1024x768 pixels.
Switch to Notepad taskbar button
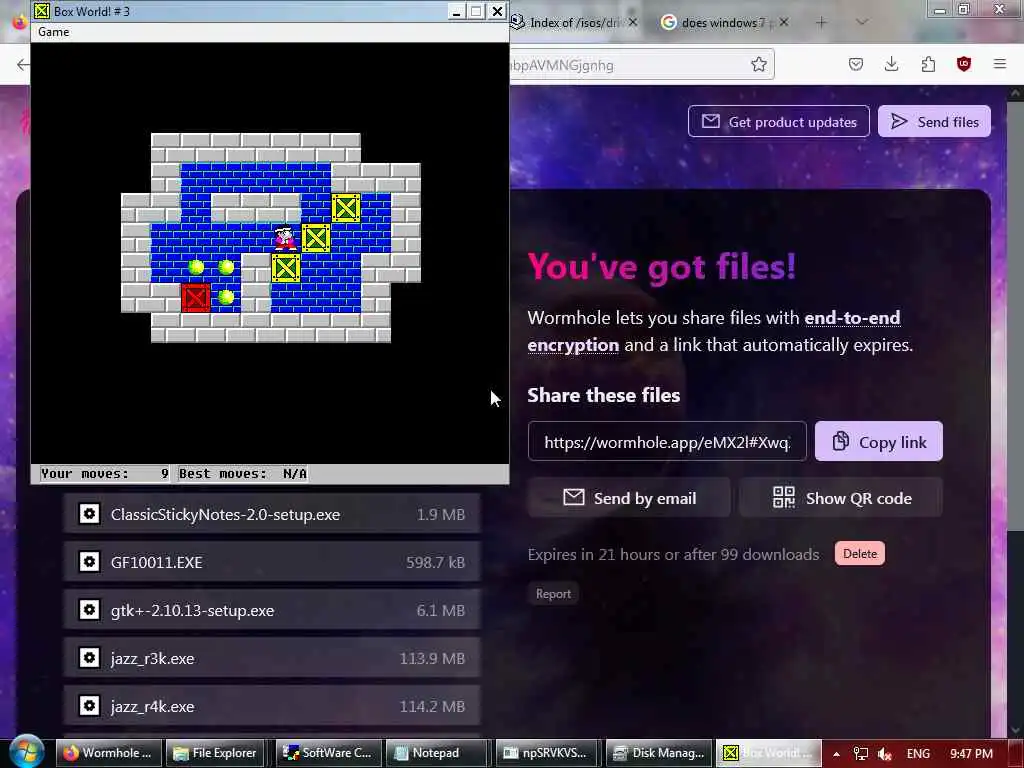coord(437,753)
